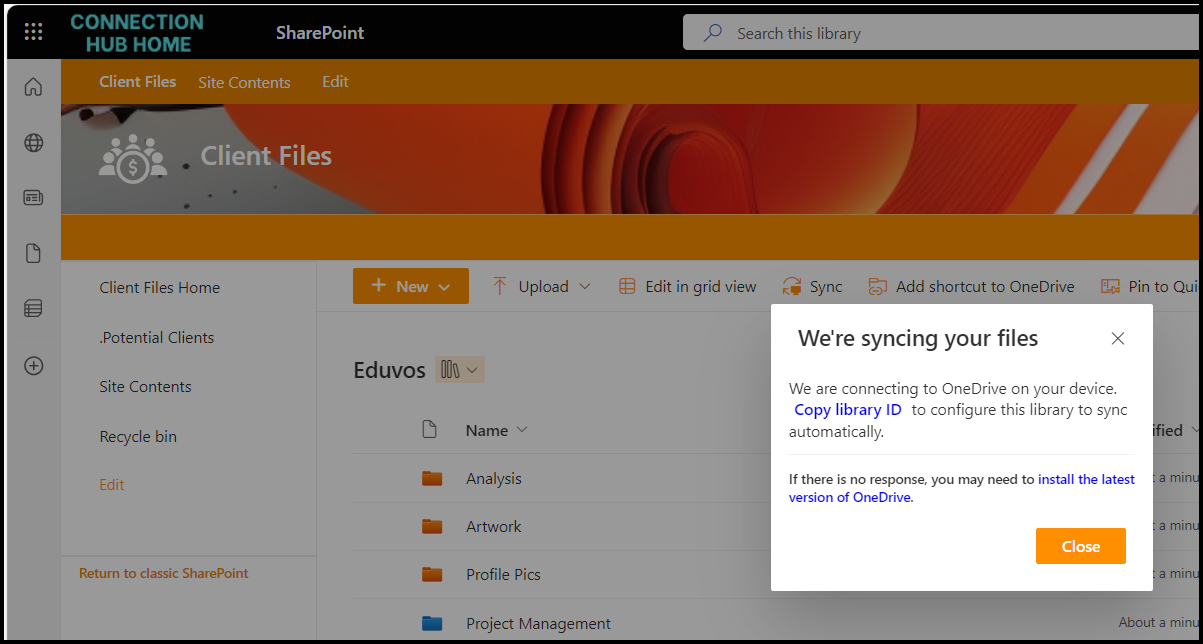The height and width of the screenshot is (644, 1203).
Task: Click Edit in grid view
Action: [x=687, y=287]
